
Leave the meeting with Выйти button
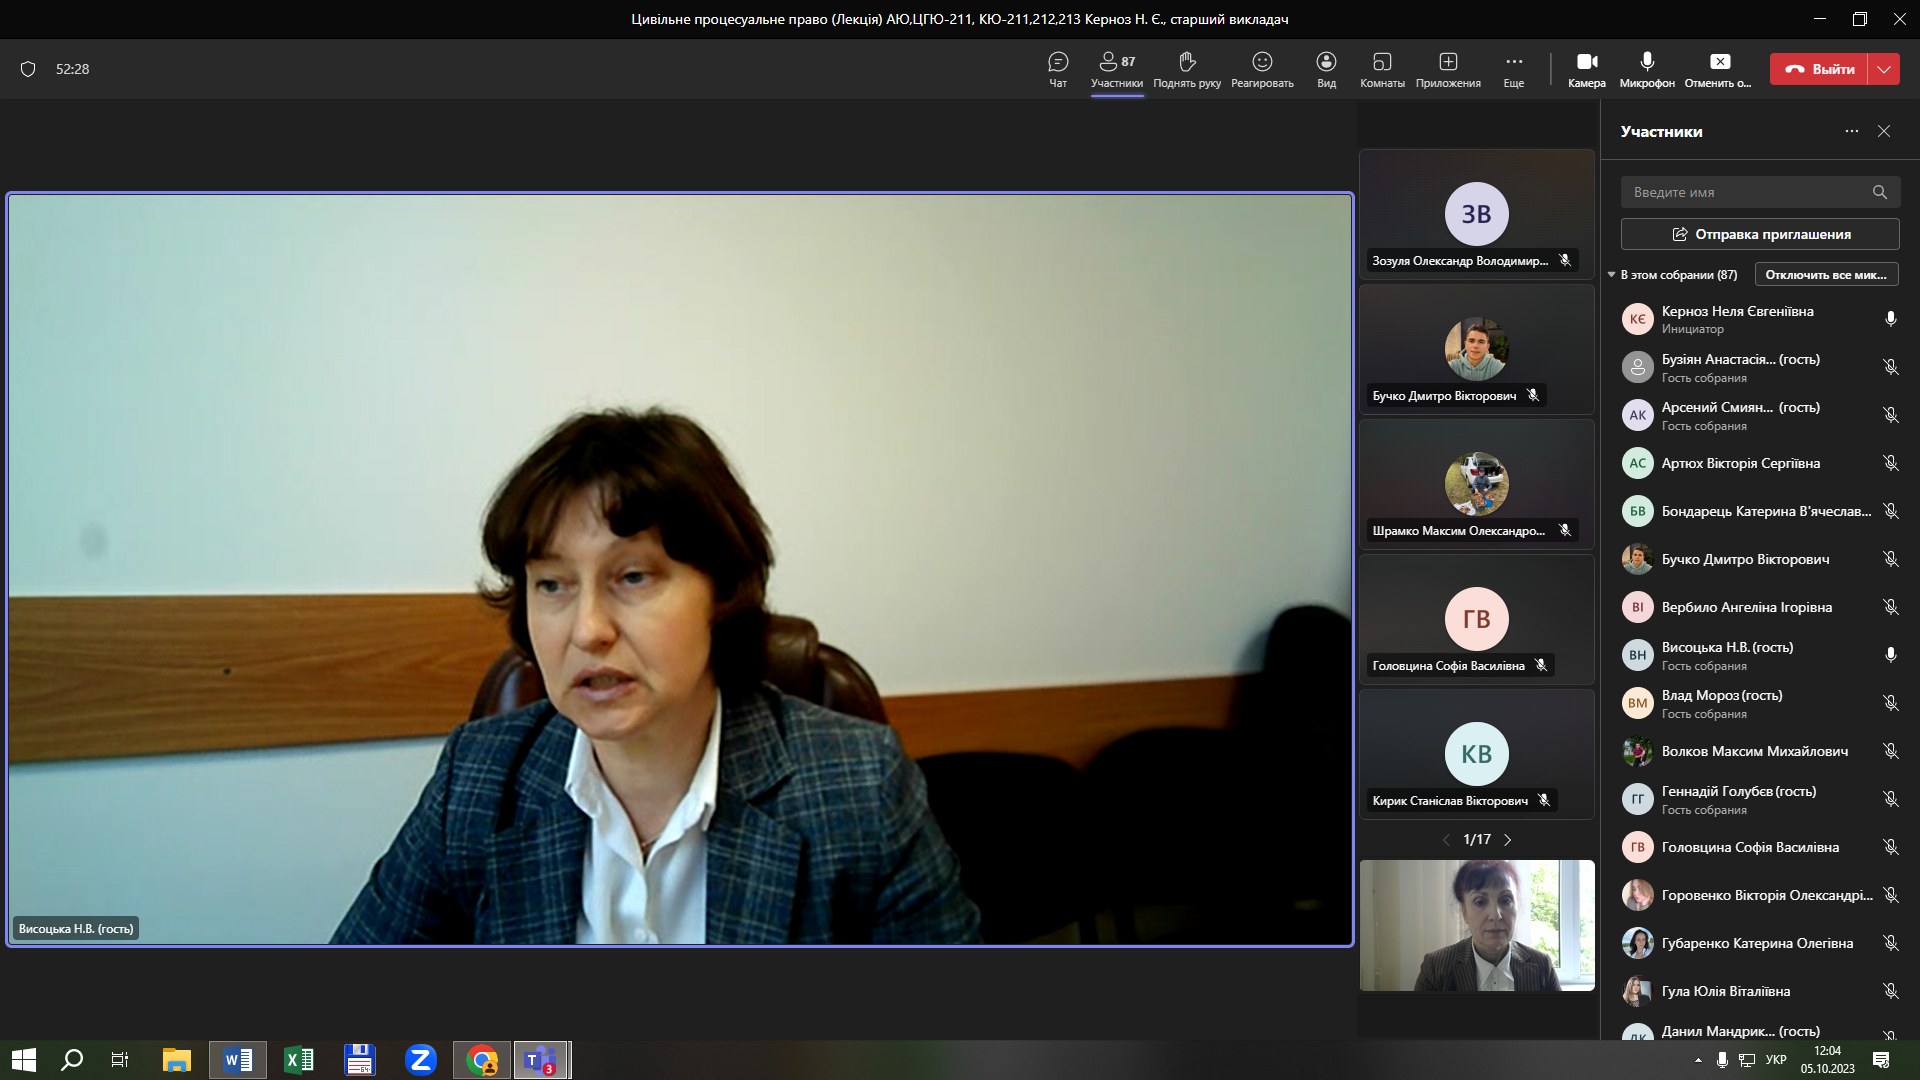(x=1819, y=69)
